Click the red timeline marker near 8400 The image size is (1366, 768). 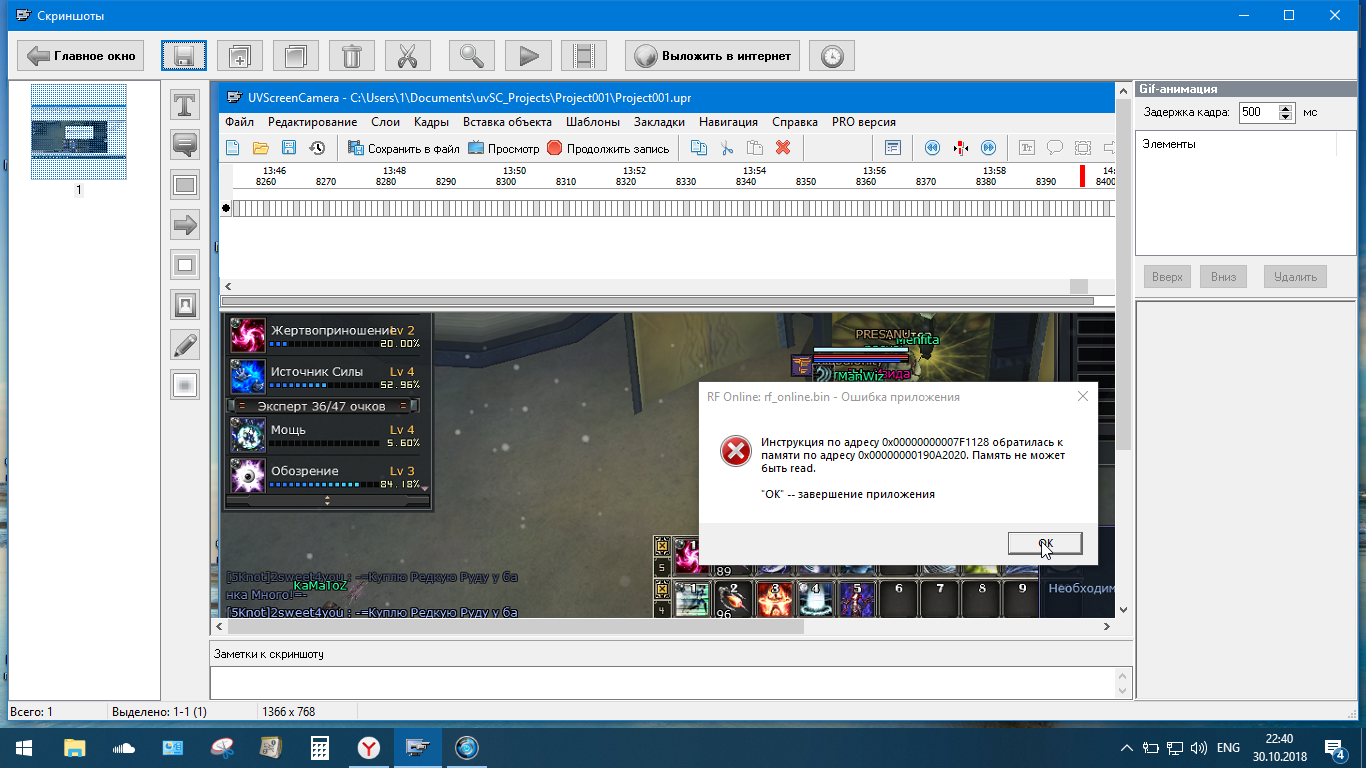point(1081,176)
